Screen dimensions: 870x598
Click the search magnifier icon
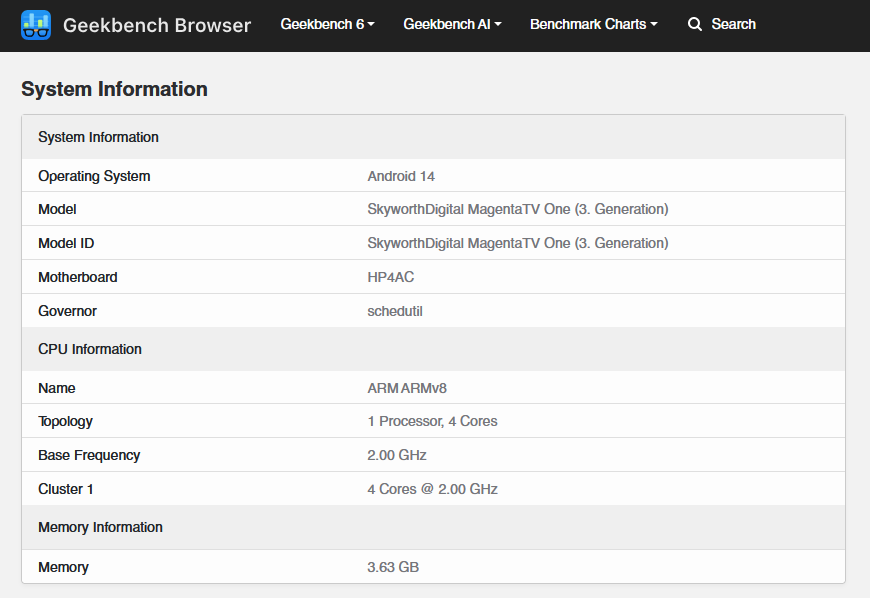[695, 24]
